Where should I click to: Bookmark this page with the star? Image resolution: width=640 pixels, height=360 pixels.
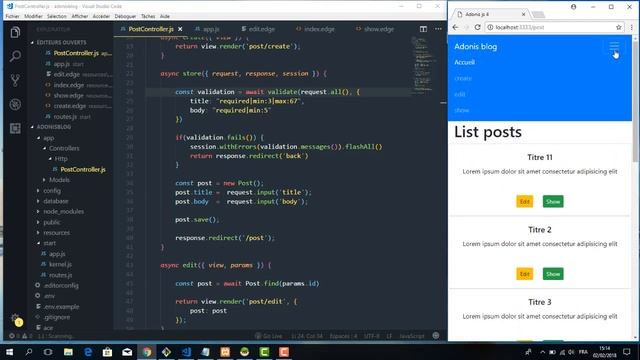[x=618, y=27]
